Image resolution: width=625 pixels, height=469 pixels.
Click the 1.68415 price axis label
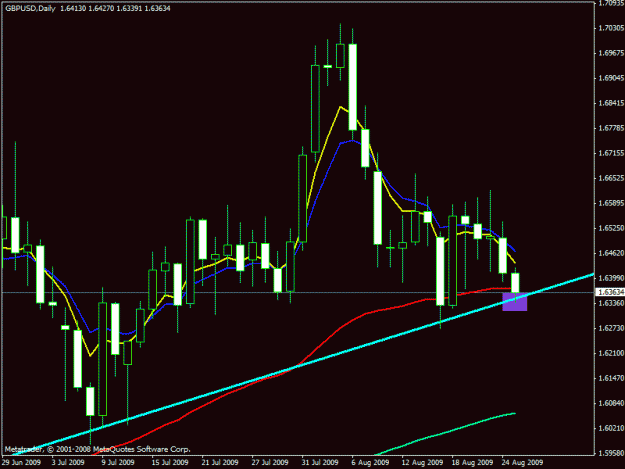611,103
